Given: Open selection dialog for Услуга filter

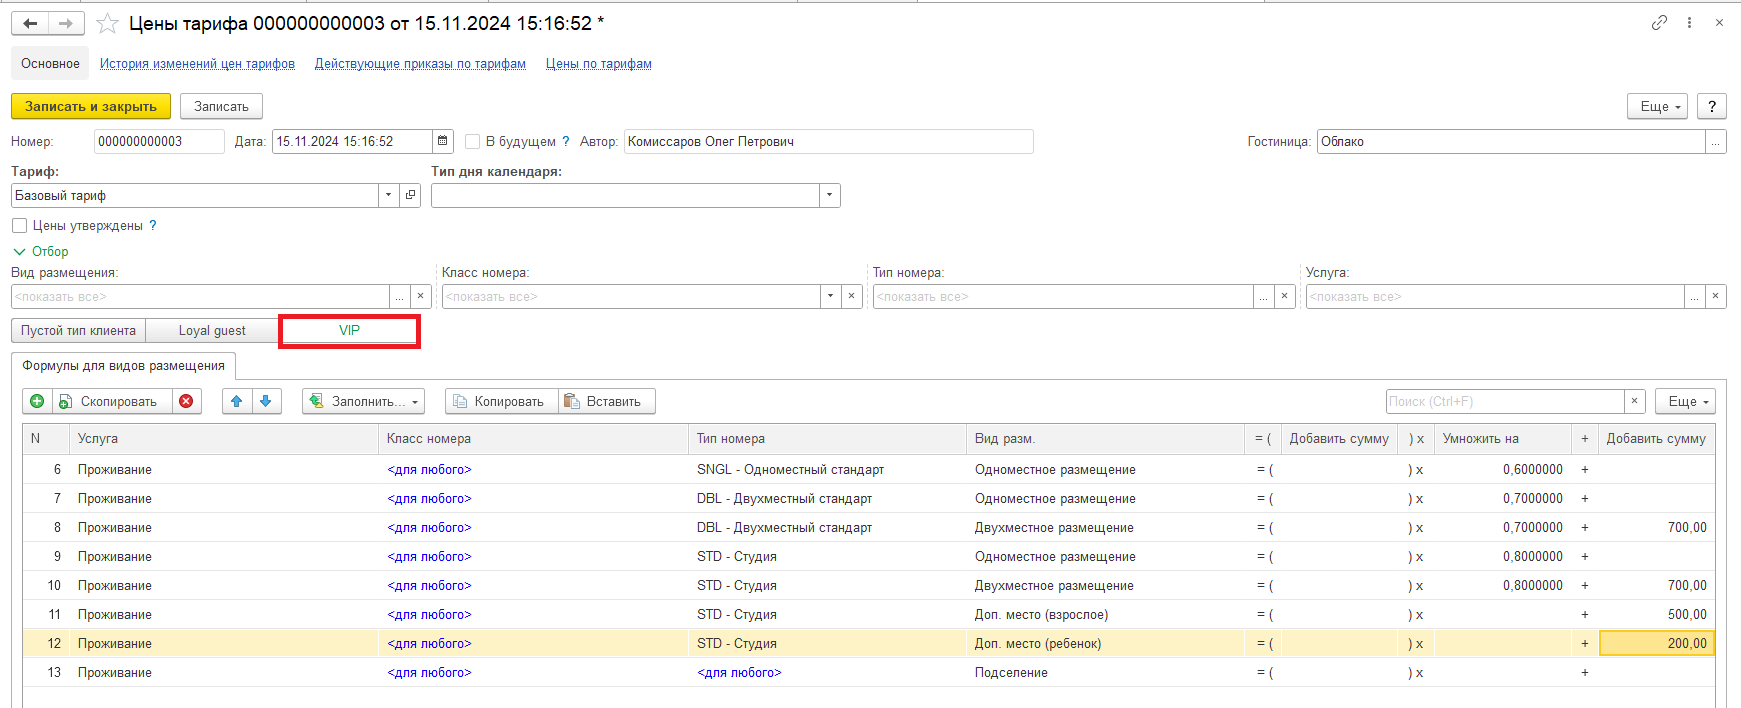Looking at the screenshot, I should [x=1695, y=296].
